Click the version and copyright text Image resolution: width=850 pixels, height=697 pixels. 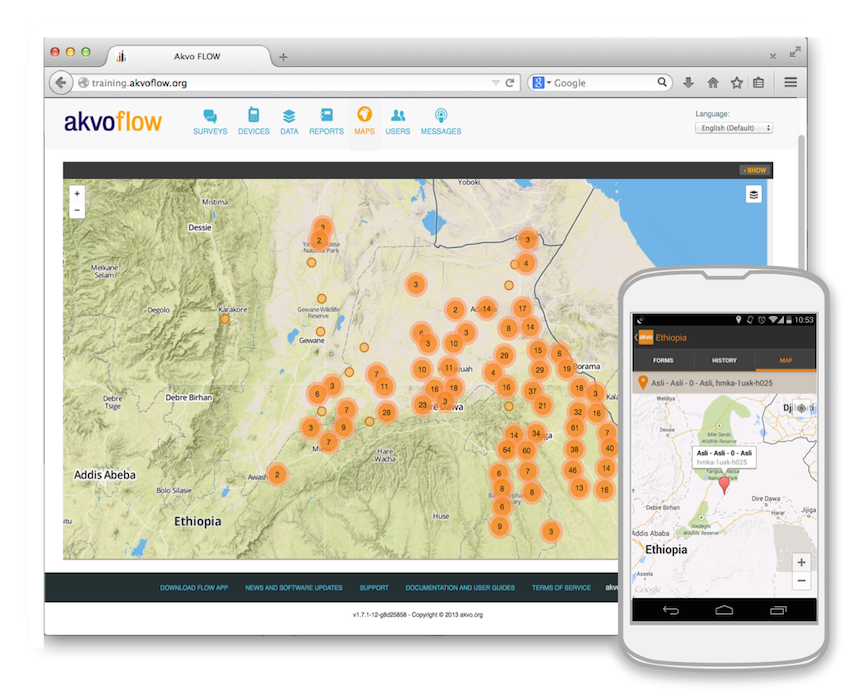[x=418, y=615]
